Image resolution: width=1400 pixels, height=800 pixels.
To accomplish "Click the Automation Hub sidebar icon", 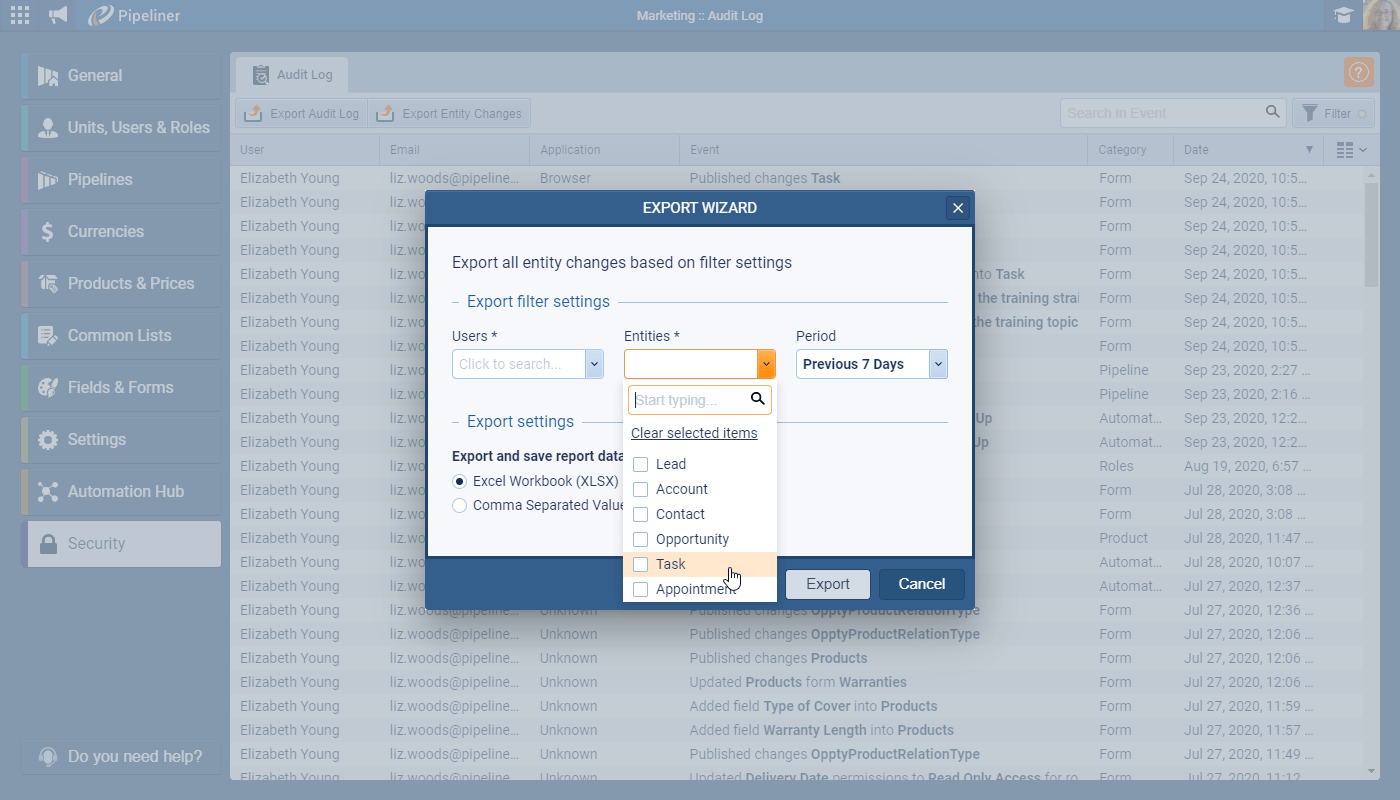I will [48, 492].
